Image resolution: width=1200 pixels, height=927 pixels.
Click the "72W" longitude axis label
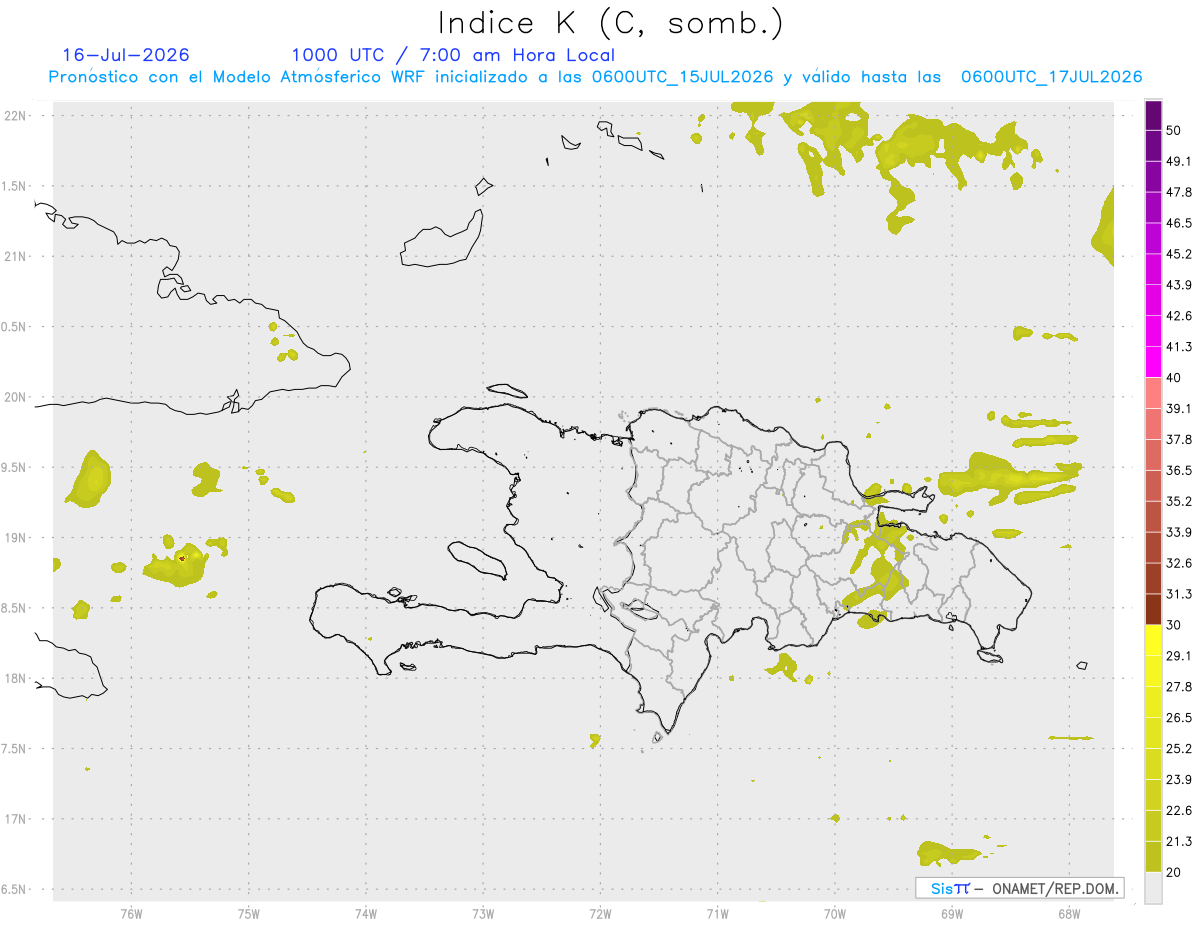[600, 913]
